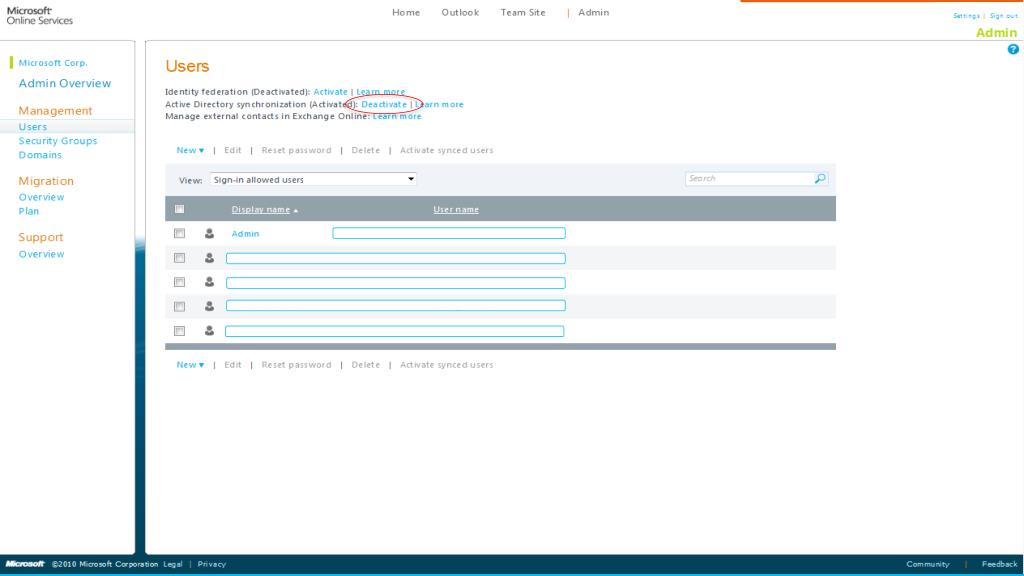The width and height of the screenshot is (1024, 576).
Task: Click bottom Edit action below table
Action: tap(232, 365)
